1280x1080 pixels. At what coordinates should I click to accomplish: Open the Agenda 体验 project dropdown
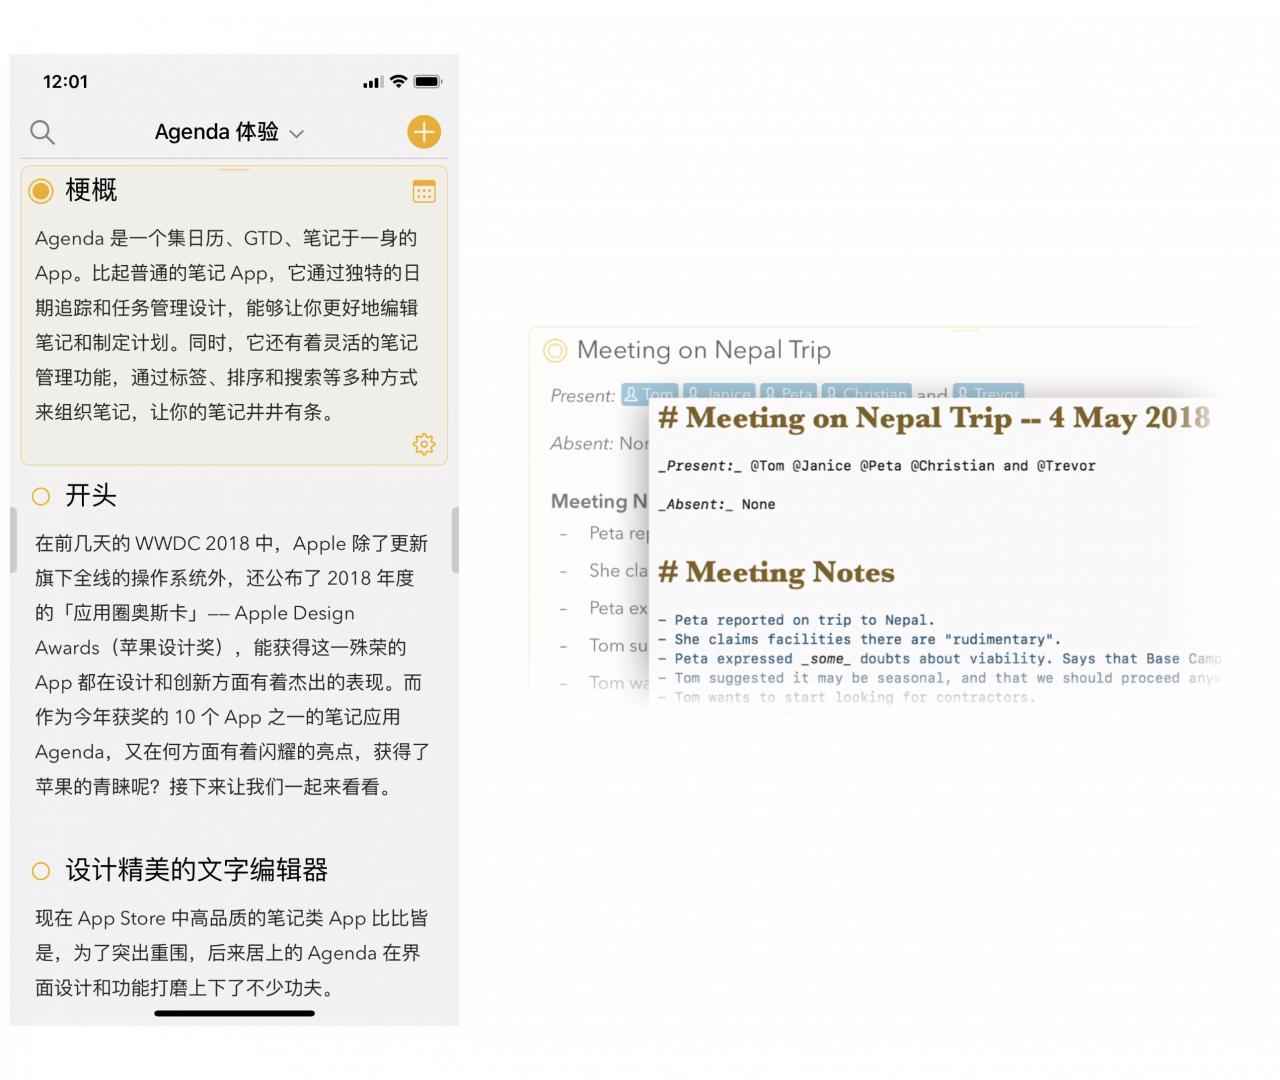point(229,132)
